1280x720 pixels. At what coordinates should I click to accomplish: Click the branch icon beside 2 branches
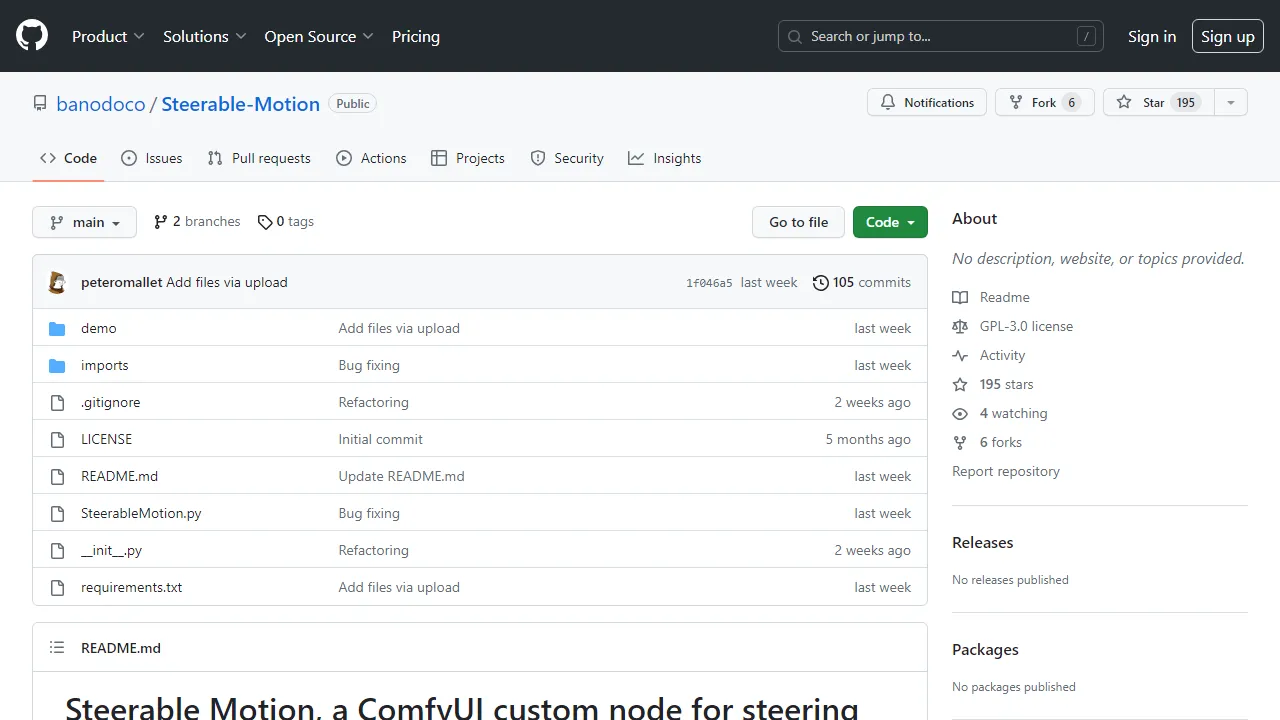point(161,222)
